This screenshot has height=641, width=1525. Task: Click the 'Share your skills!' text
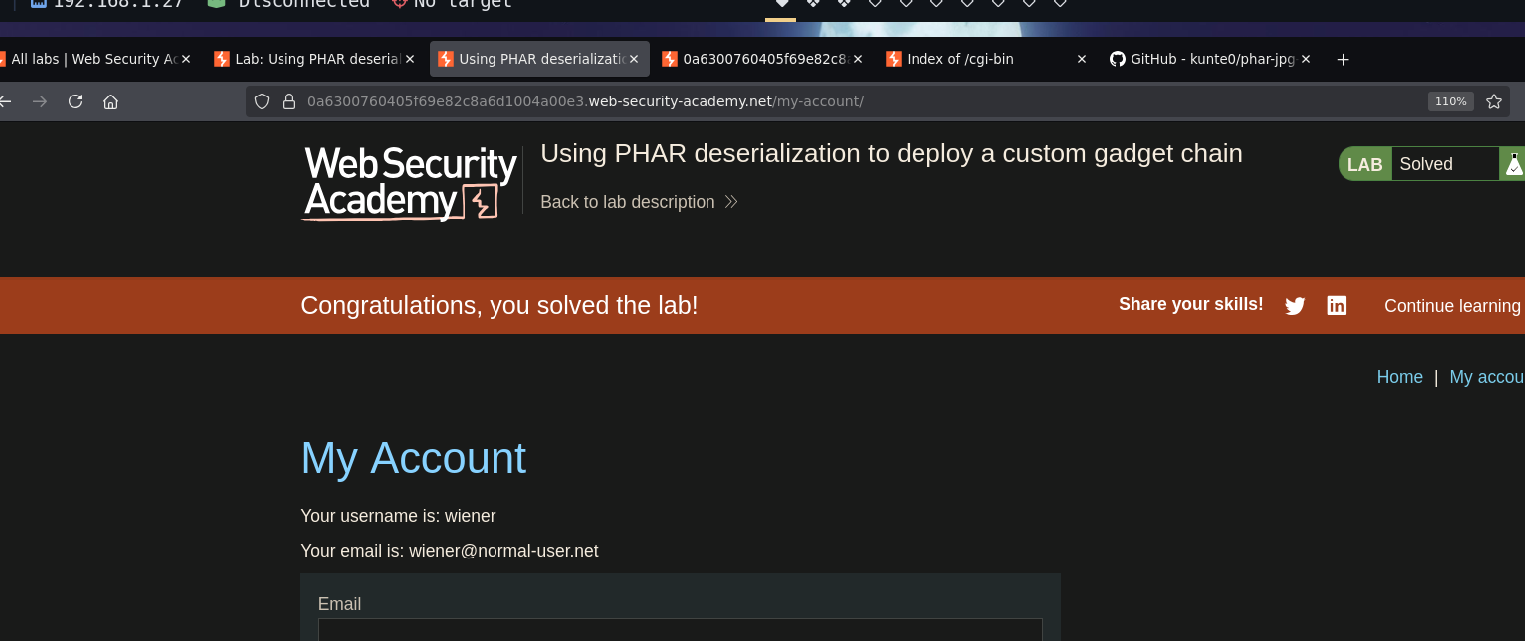tap(1191, 304)
